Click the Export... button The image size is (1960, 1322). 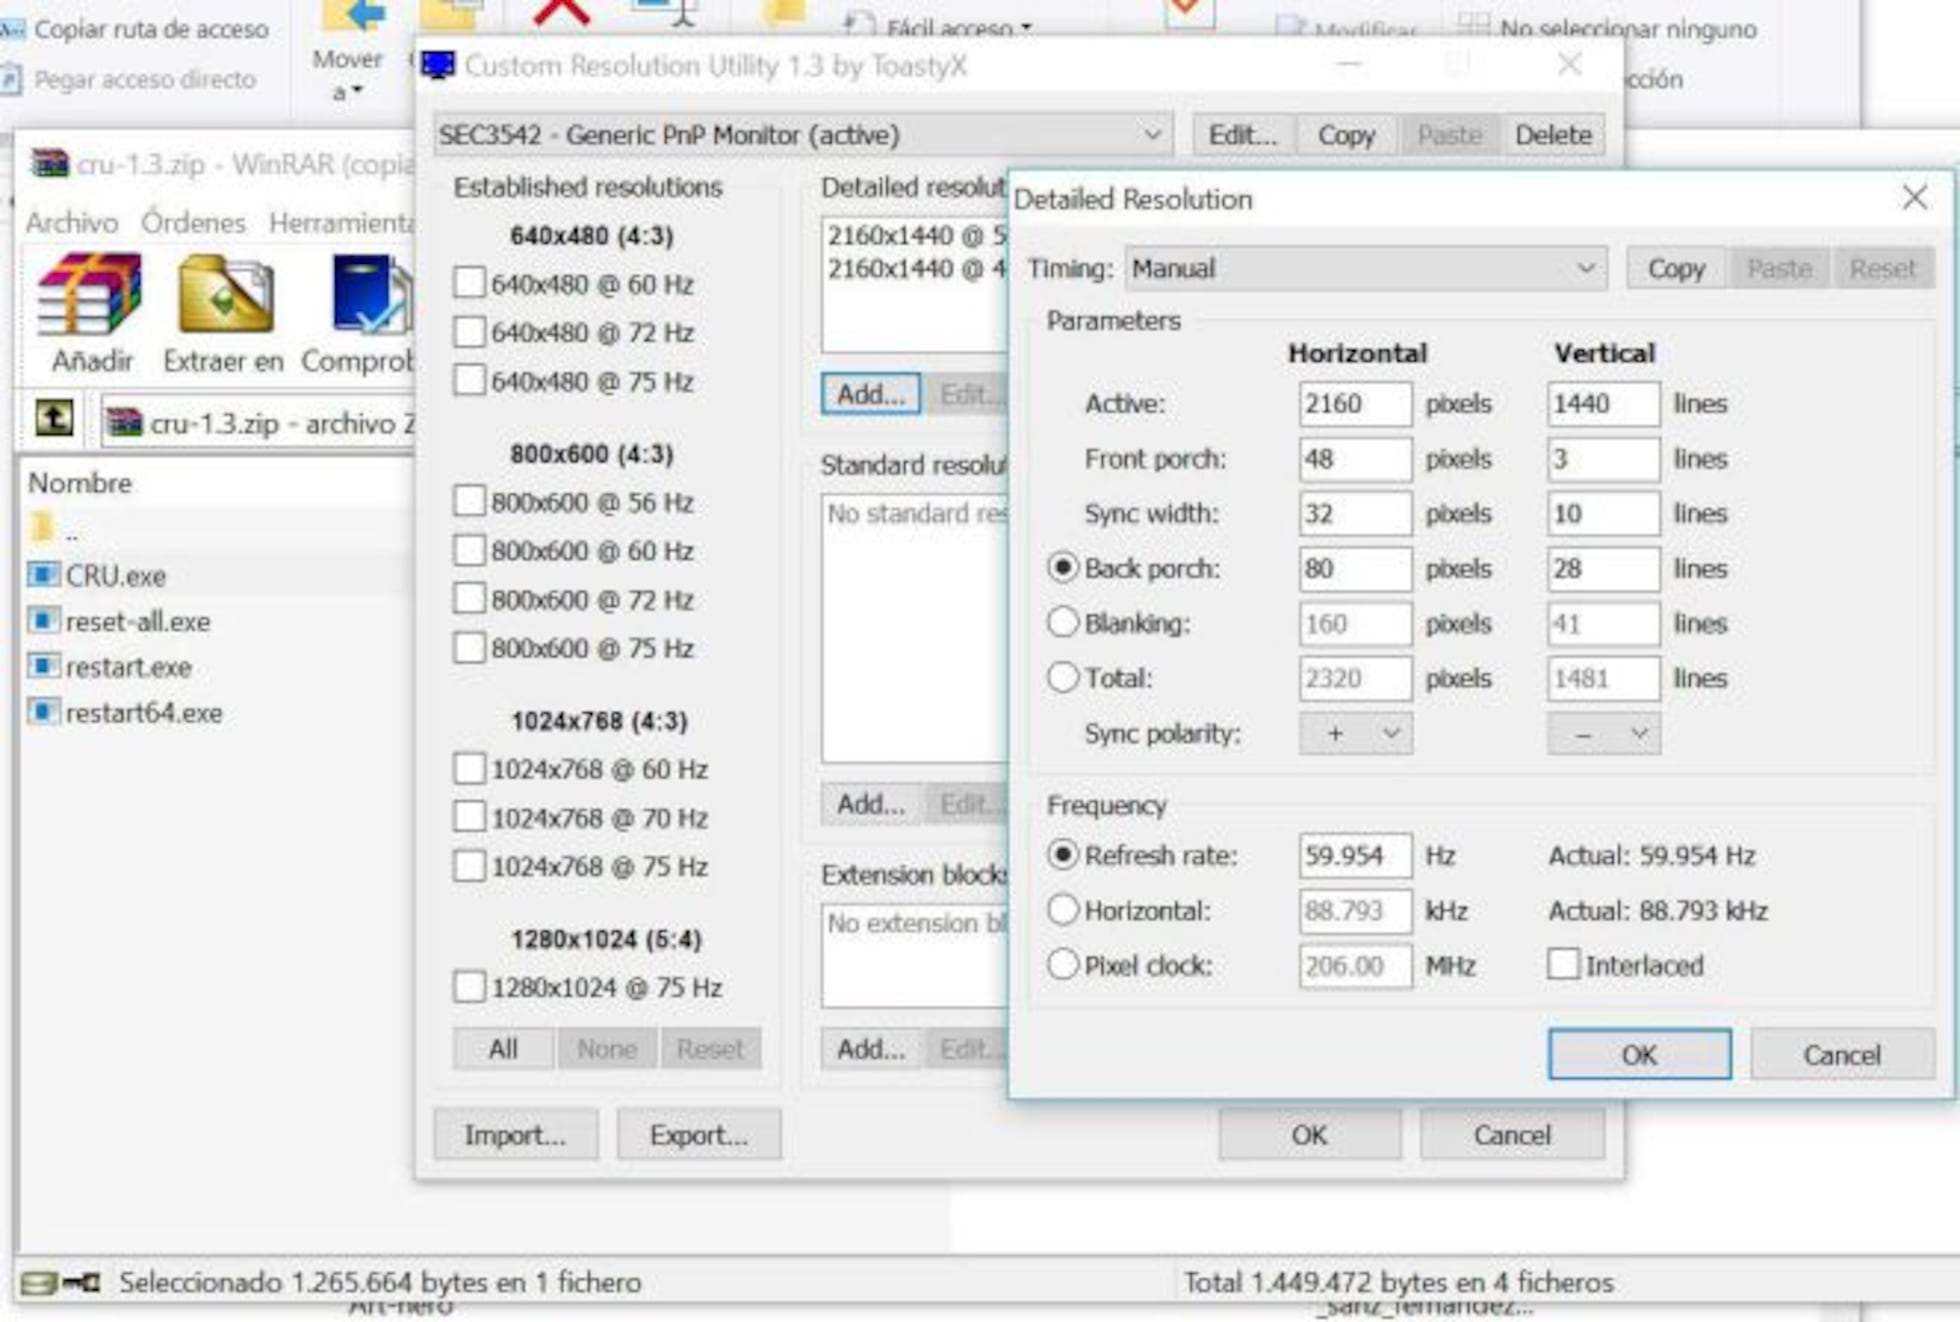click(x=698, y=1134)
